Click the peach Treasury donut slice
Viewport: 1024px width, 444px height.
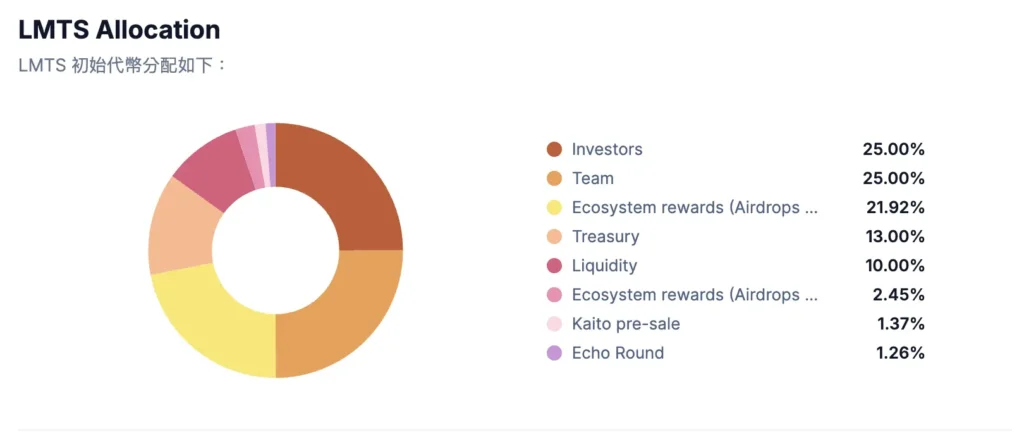(x=180, y=228)
